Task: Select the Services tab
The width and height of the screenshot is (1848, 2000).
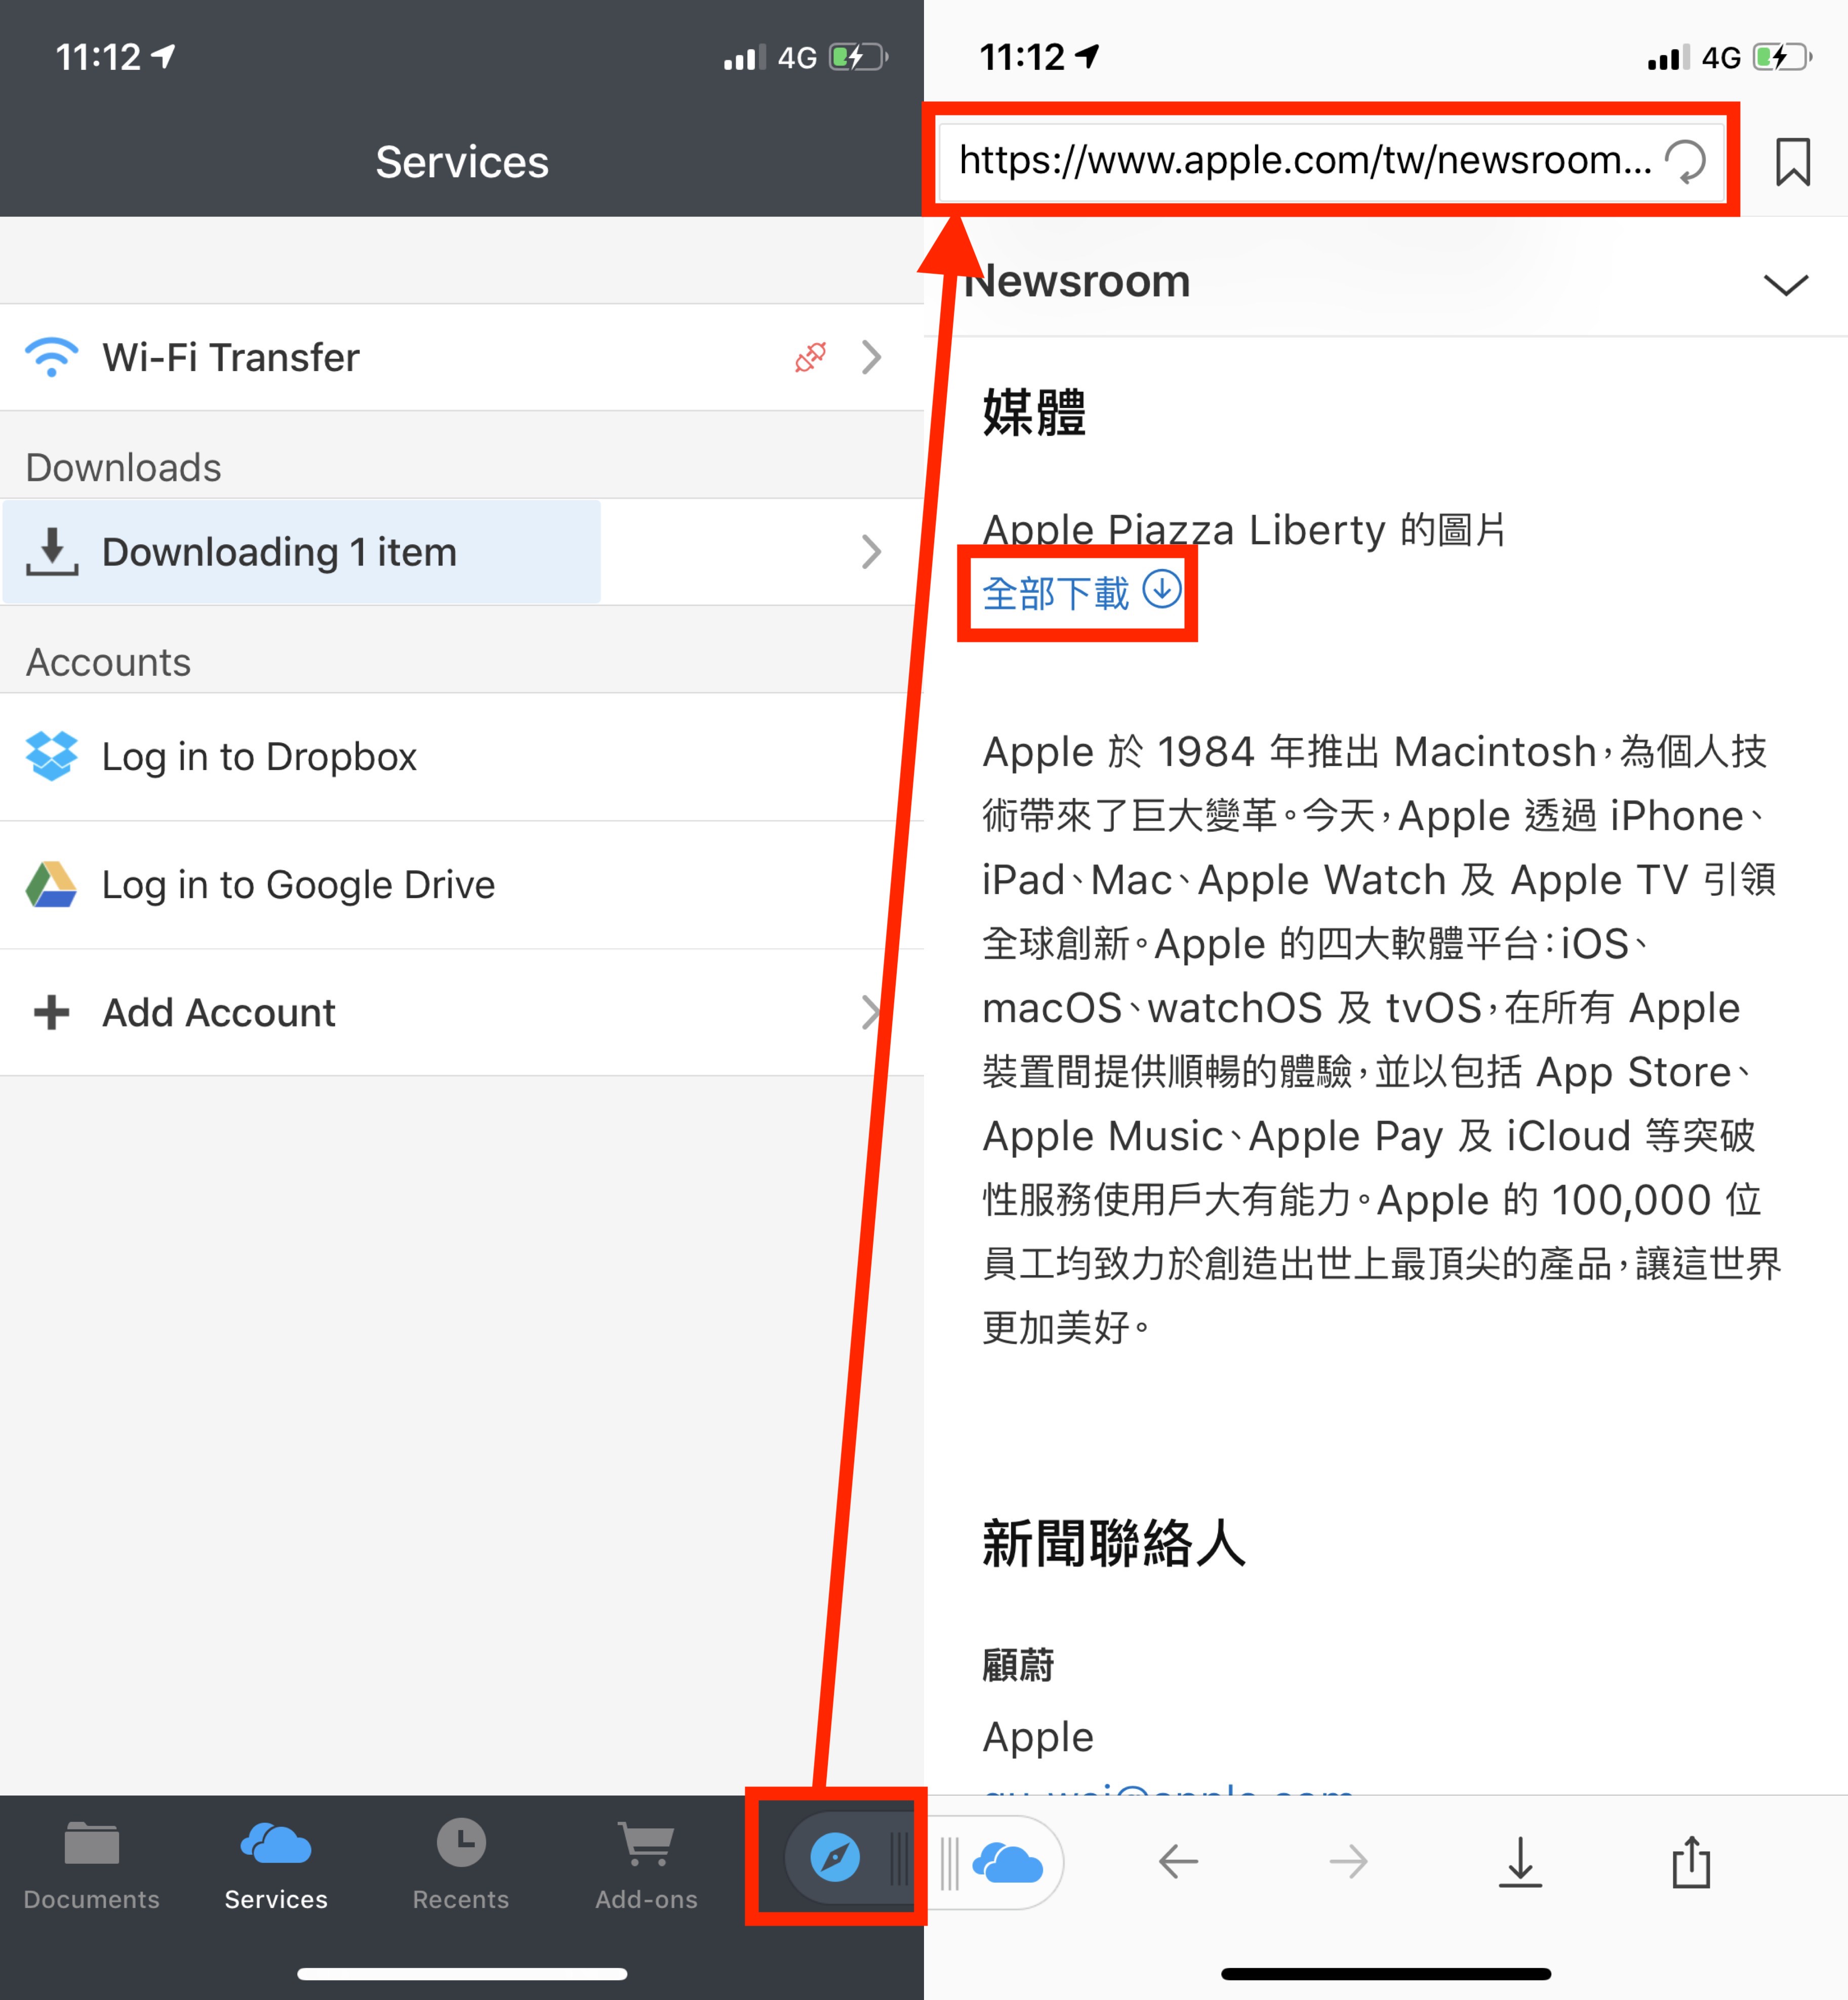Action: click(x=276, y=1866)
